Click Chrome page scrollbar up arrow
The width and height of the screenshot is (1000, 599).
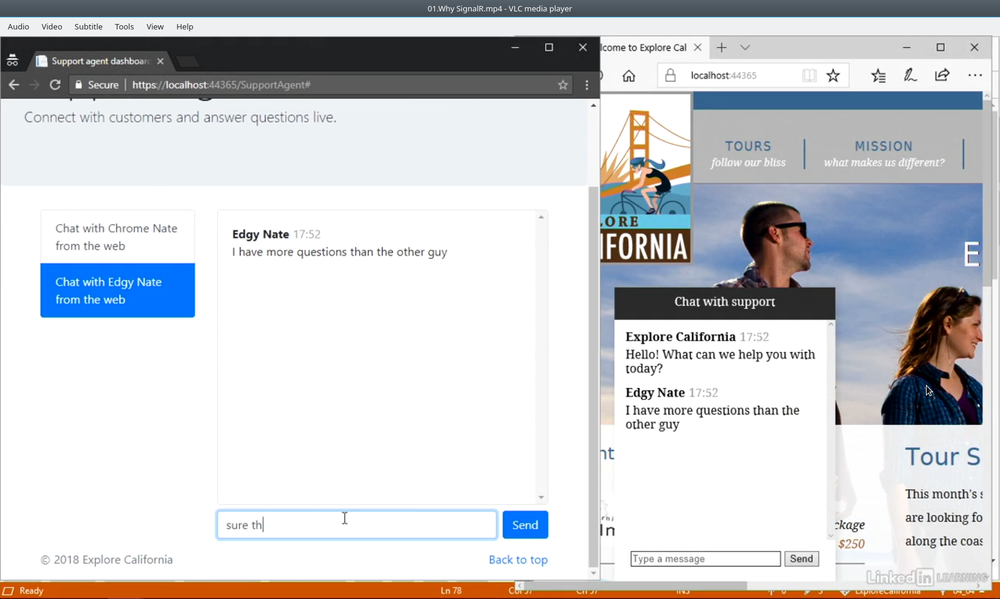click(593, 105)
